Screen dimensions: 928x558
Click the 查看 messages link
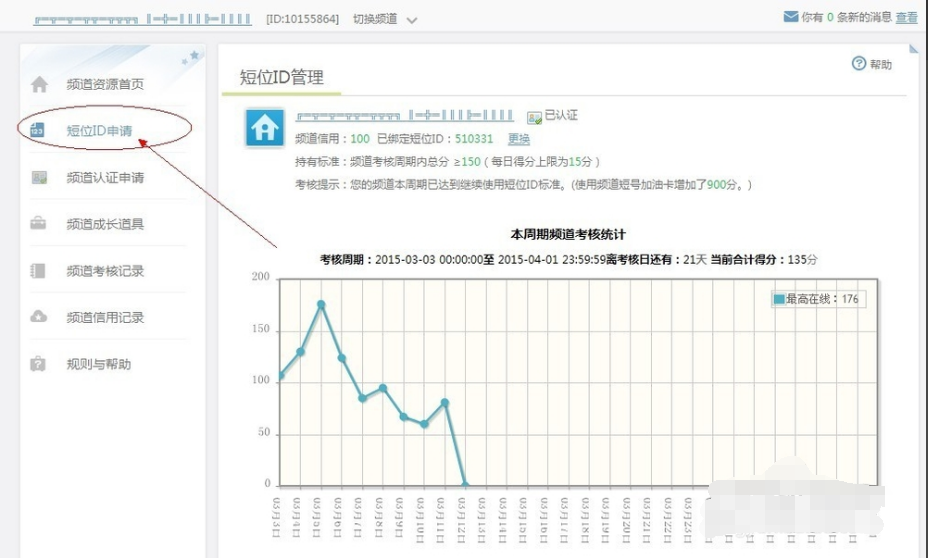pyautogui.click(x=906, y=18)
